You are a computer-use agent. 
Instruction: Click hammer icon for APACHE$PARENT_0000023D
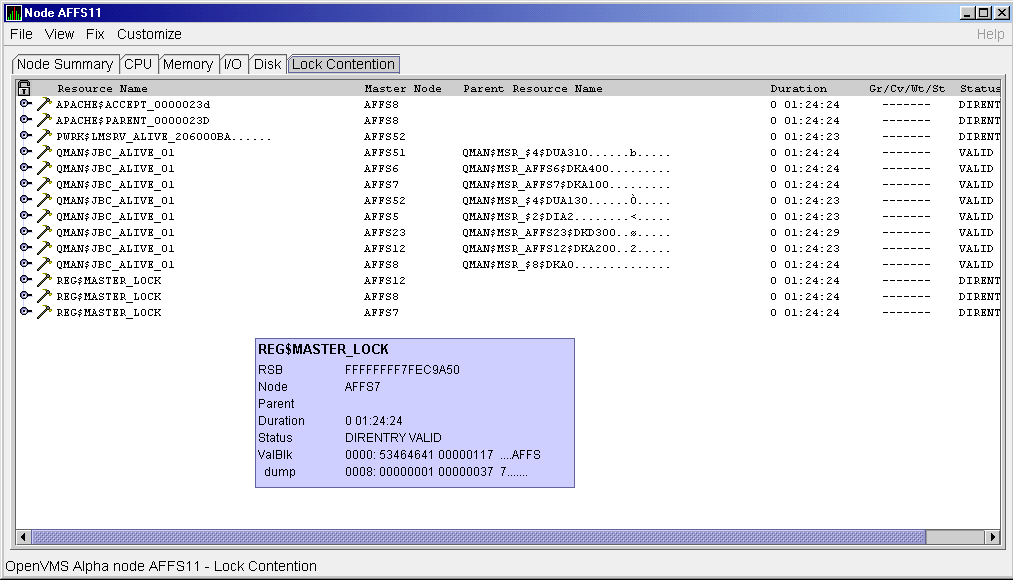44,120
